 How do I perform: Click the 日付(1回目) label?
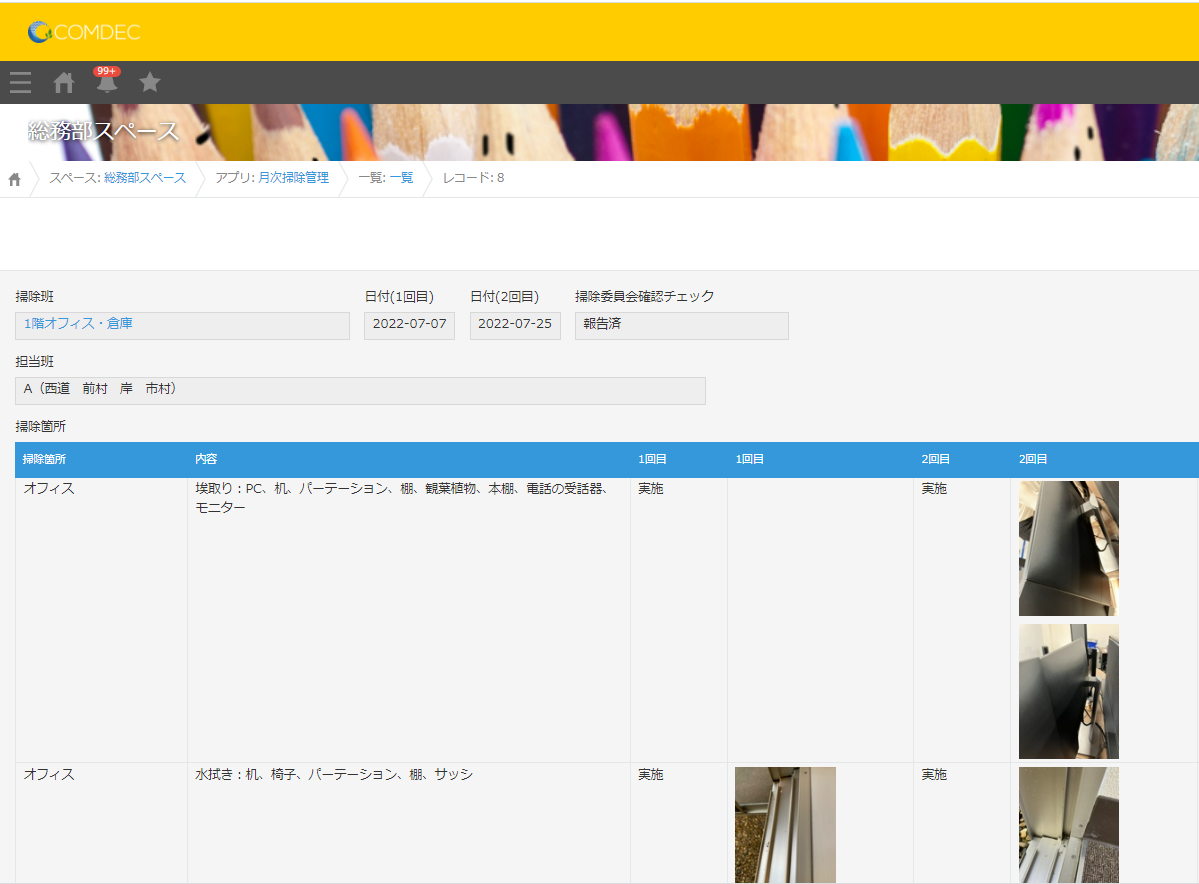click(x=399, y=296)
